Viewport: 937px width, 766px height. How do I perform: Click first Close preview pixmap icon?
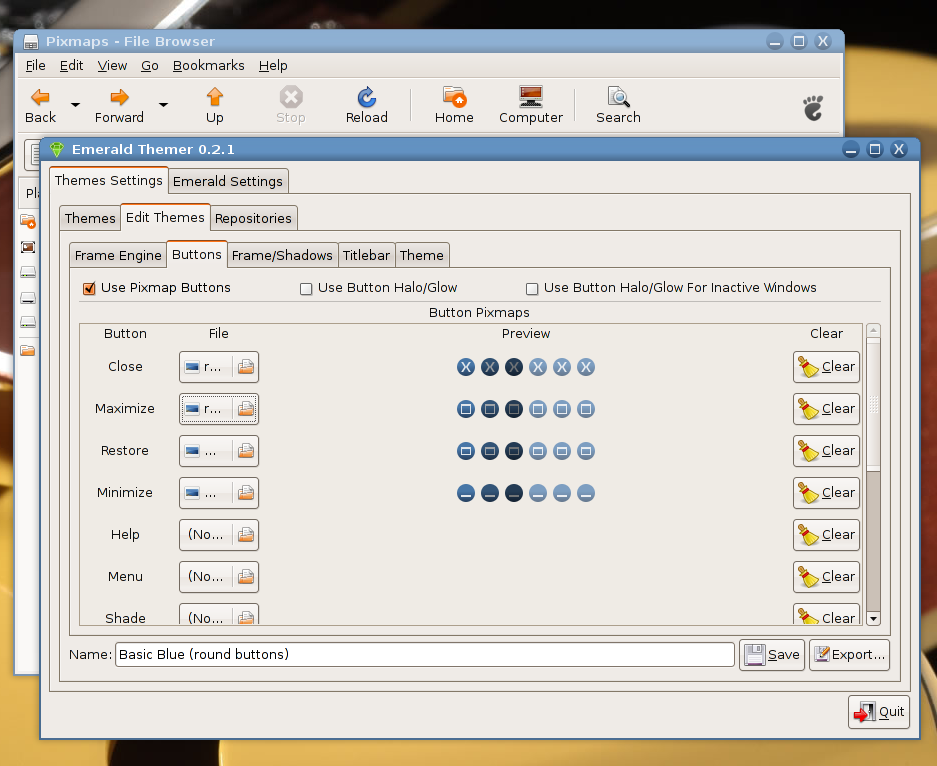pos(466,367)
